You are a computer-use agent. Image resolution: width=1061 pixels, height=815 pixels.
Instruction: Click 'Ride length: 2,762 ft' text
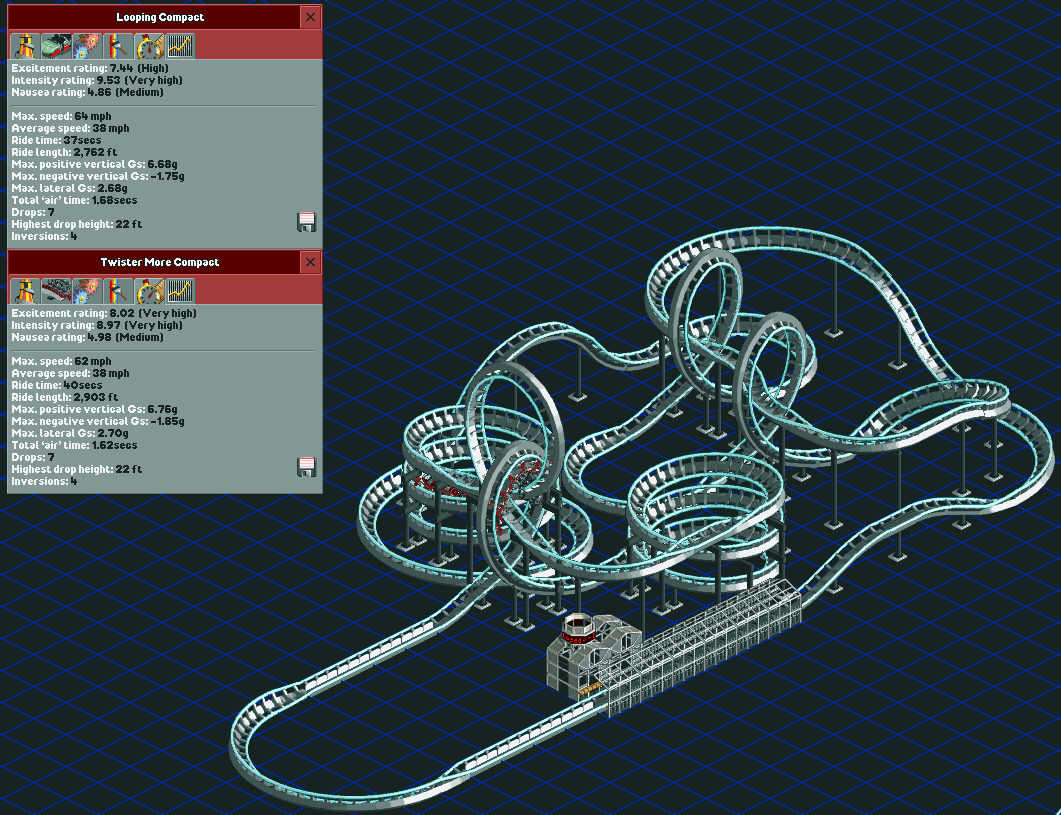coord(64,152)
